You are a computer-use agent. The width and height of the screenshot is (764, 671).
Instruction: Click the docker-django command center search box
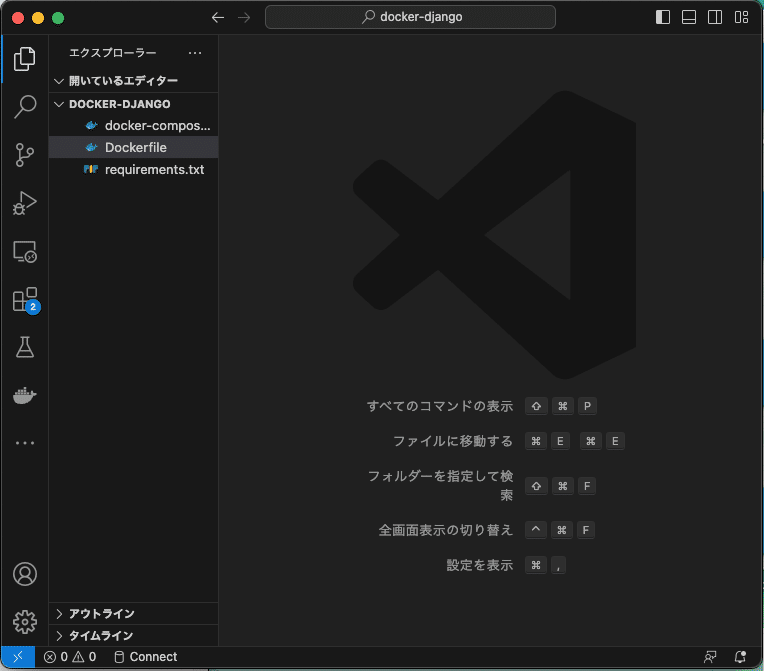[x=410, y=17]
